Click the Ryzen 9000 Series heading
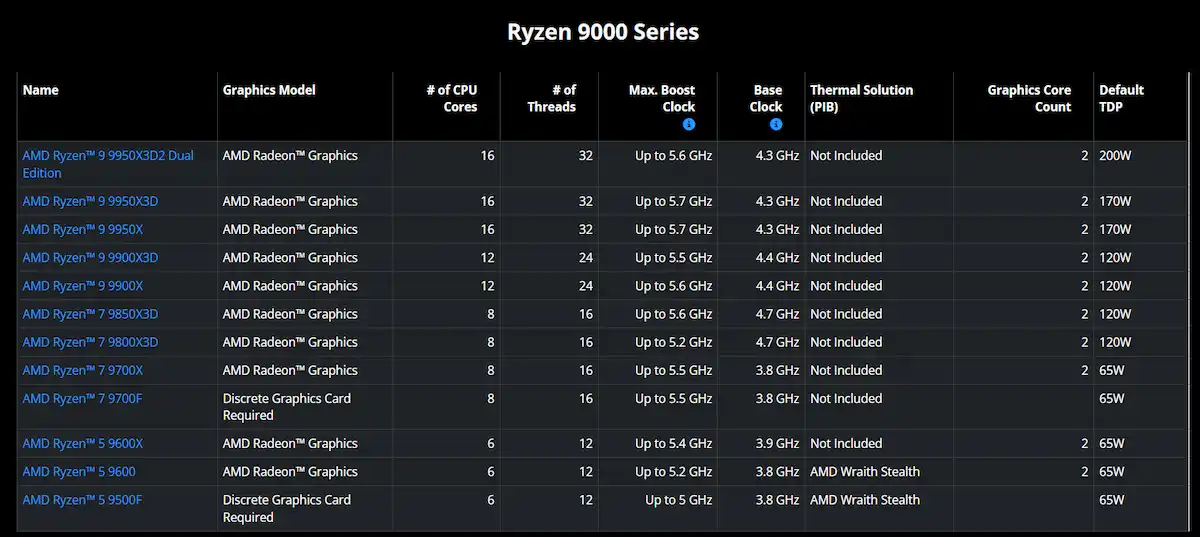The width and height of the screenshot is (1200, 537). [x=603, y=32]
